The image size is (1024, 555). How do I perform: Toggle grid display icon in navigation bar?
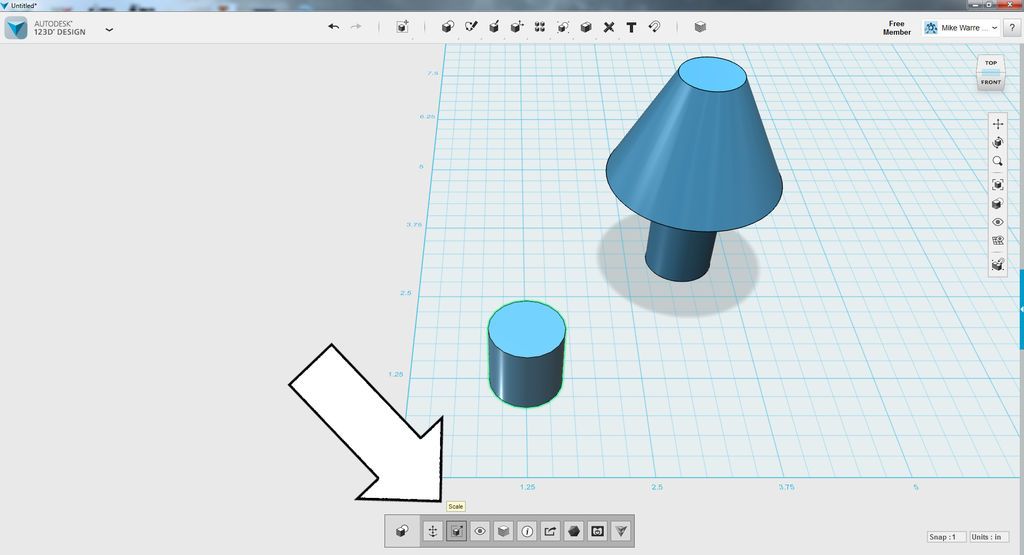pos(997,240)
